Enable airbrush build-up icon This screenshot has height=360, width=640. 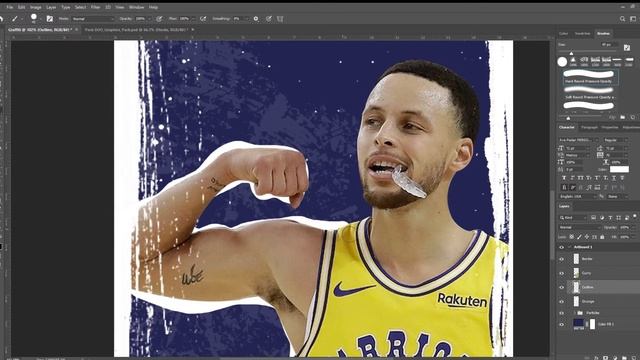coord(203,19)
